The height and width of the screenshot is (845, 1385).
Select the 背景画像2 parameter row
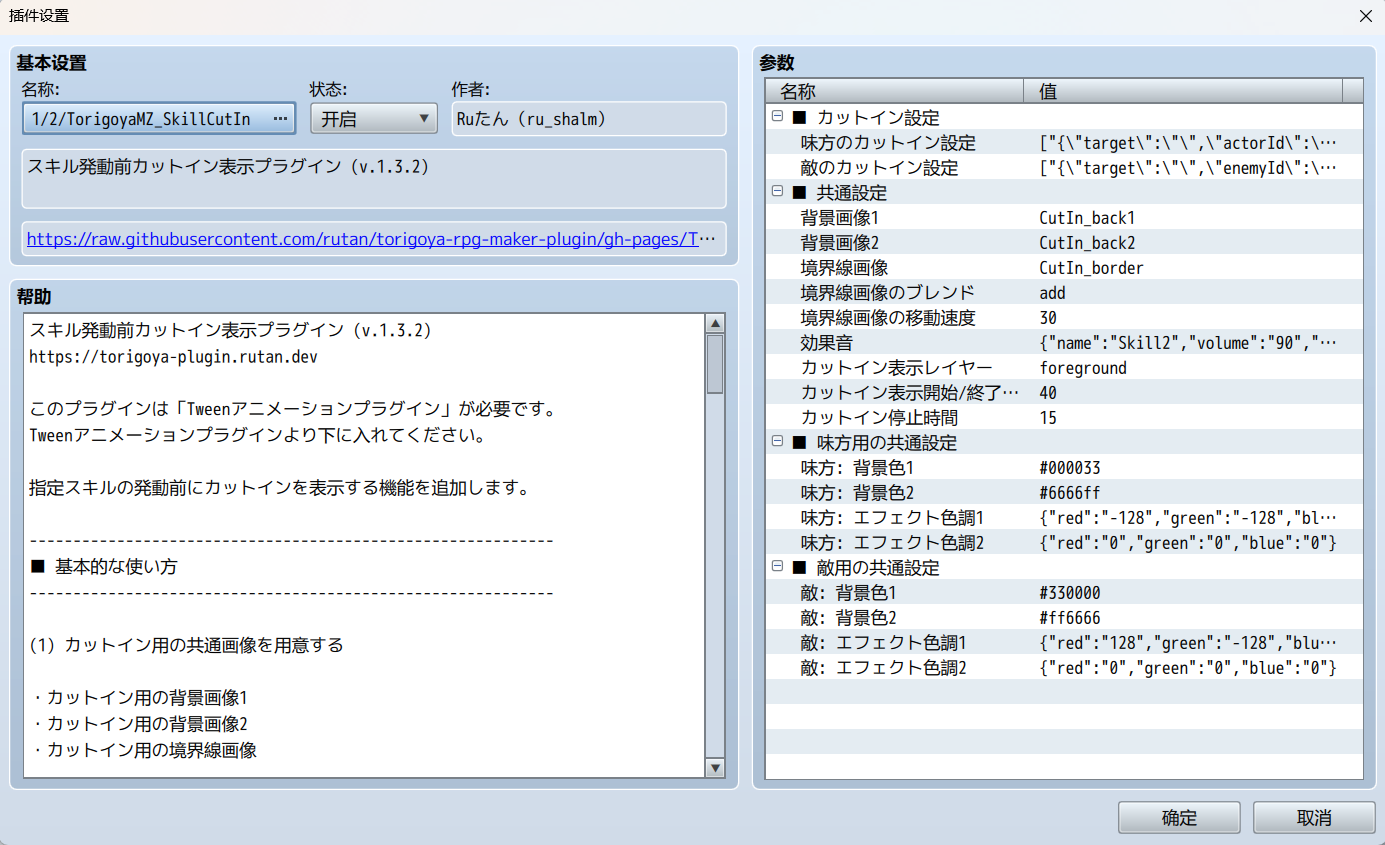click(x=1064, y=242)
